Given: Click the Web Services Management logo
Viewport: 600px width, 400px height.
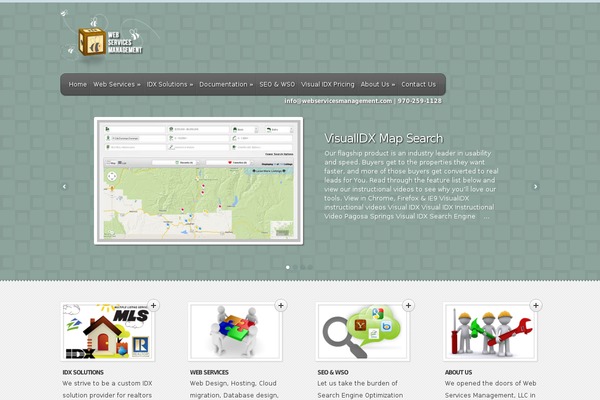Looking at the screenshot, I should click(110, 39).
